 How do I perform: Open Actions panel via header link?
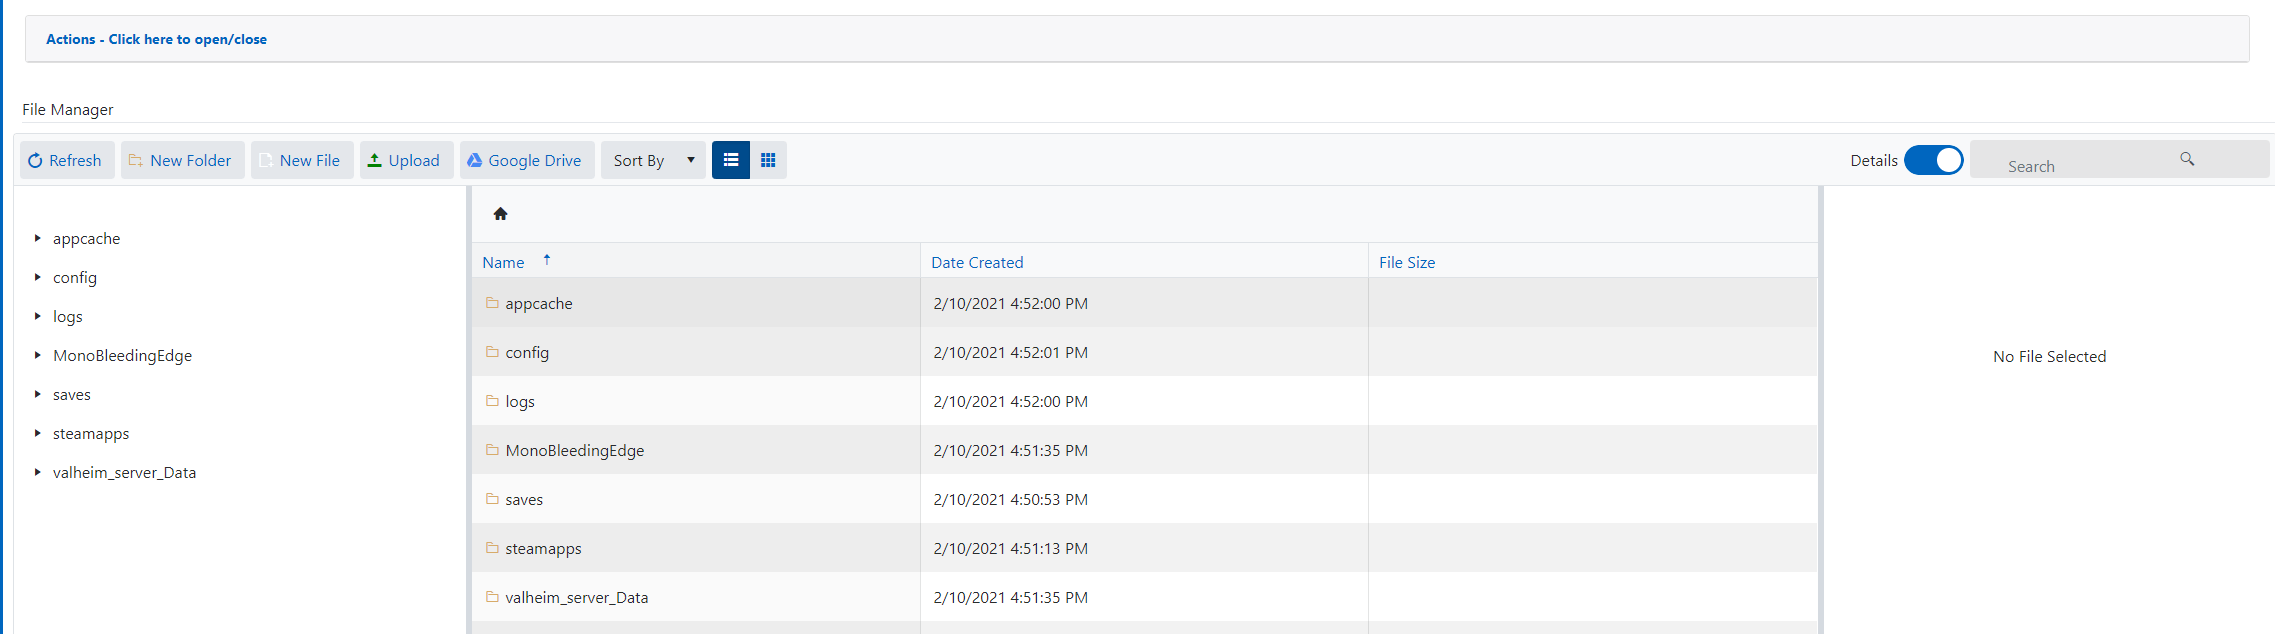click(x=156, y=39)
